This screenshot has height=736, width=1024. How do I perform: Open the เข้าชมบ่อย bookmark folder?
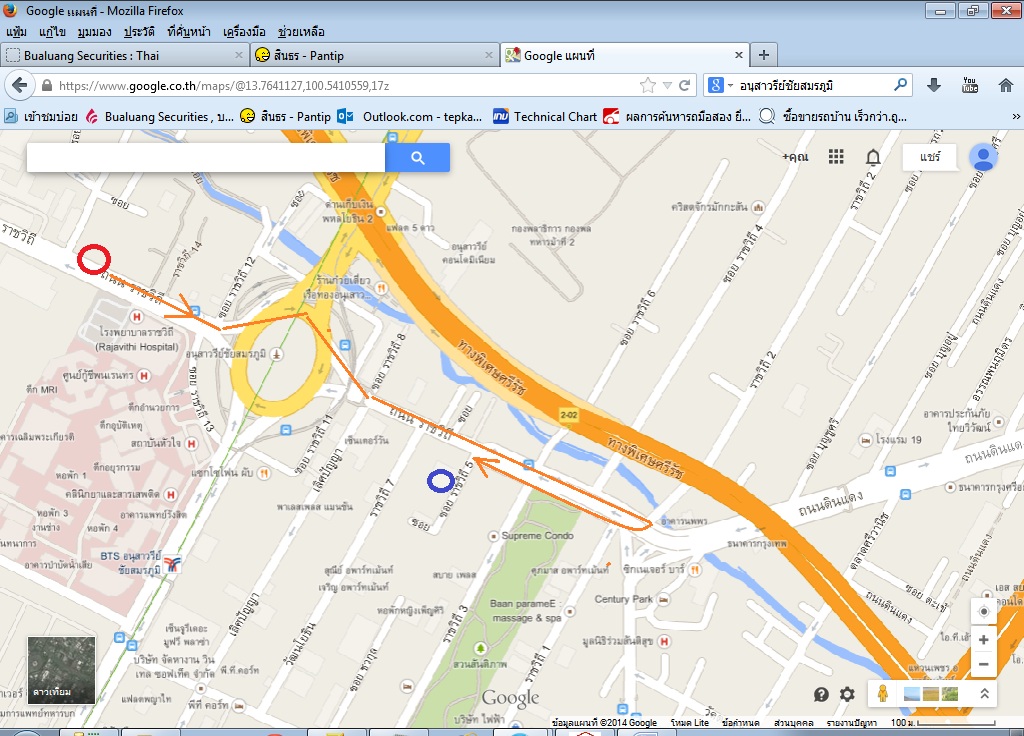[41, 117]
